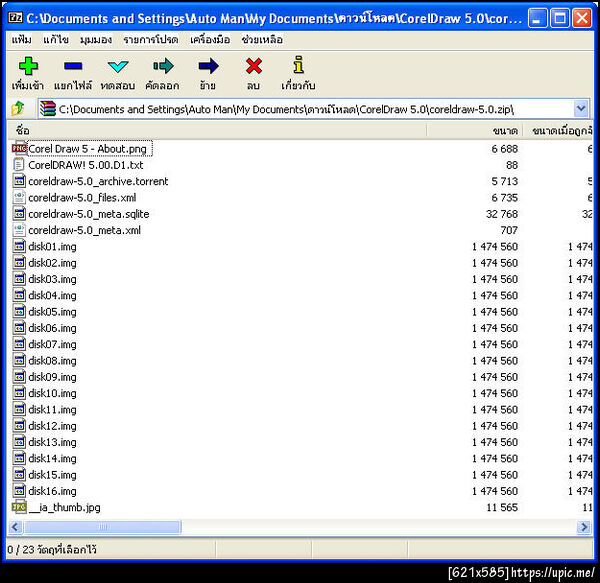Click the archive icon inside the address bar
Screen dimensions: 600x583
pyautogui.click(x=48, y=109)
